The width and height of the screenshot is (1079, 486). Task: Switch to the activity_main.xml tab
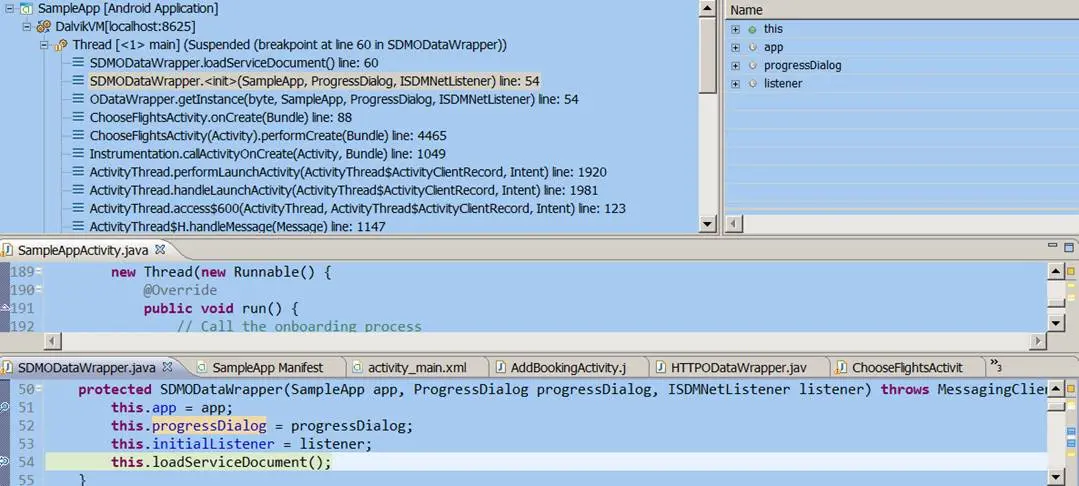point(416,367)
